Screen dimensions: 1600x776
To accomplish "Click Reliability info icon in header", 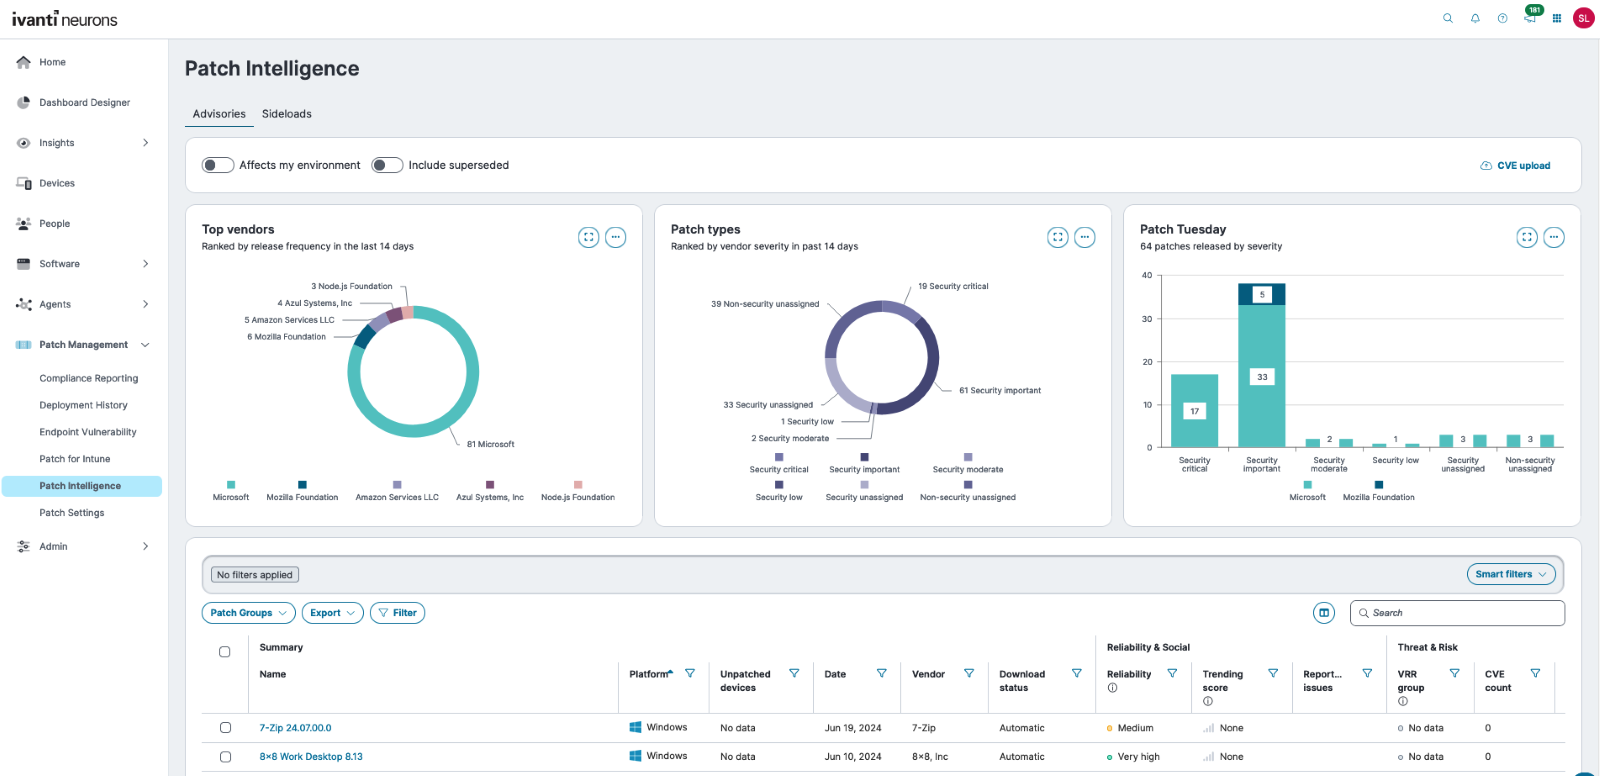I will pyautogui.click(x=1112, y=688).
